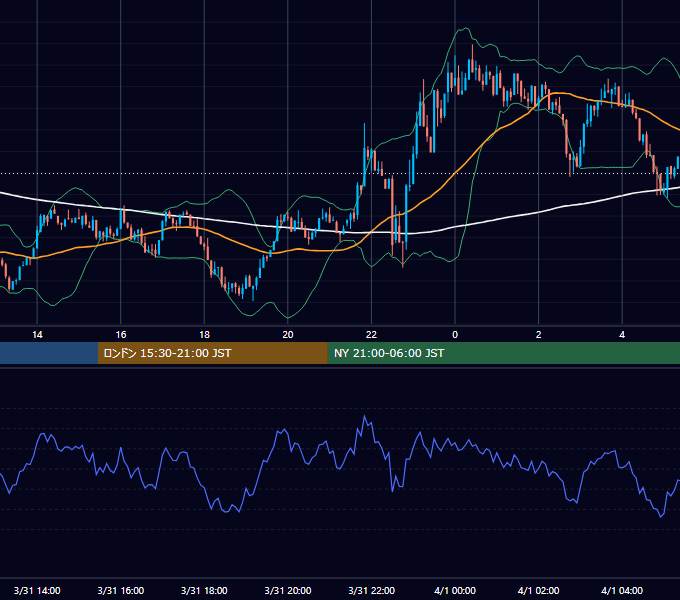The width and height of the screenshot is (680, 600).
Task: Click the 4/1 00:00 time label
Action: click(455, 591)
